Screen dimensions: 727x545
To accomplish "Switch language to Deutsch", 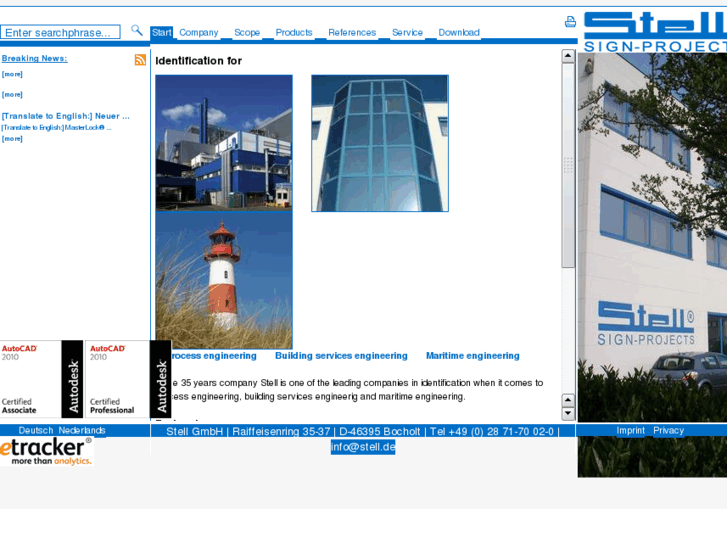I will (x=36, y=430).
